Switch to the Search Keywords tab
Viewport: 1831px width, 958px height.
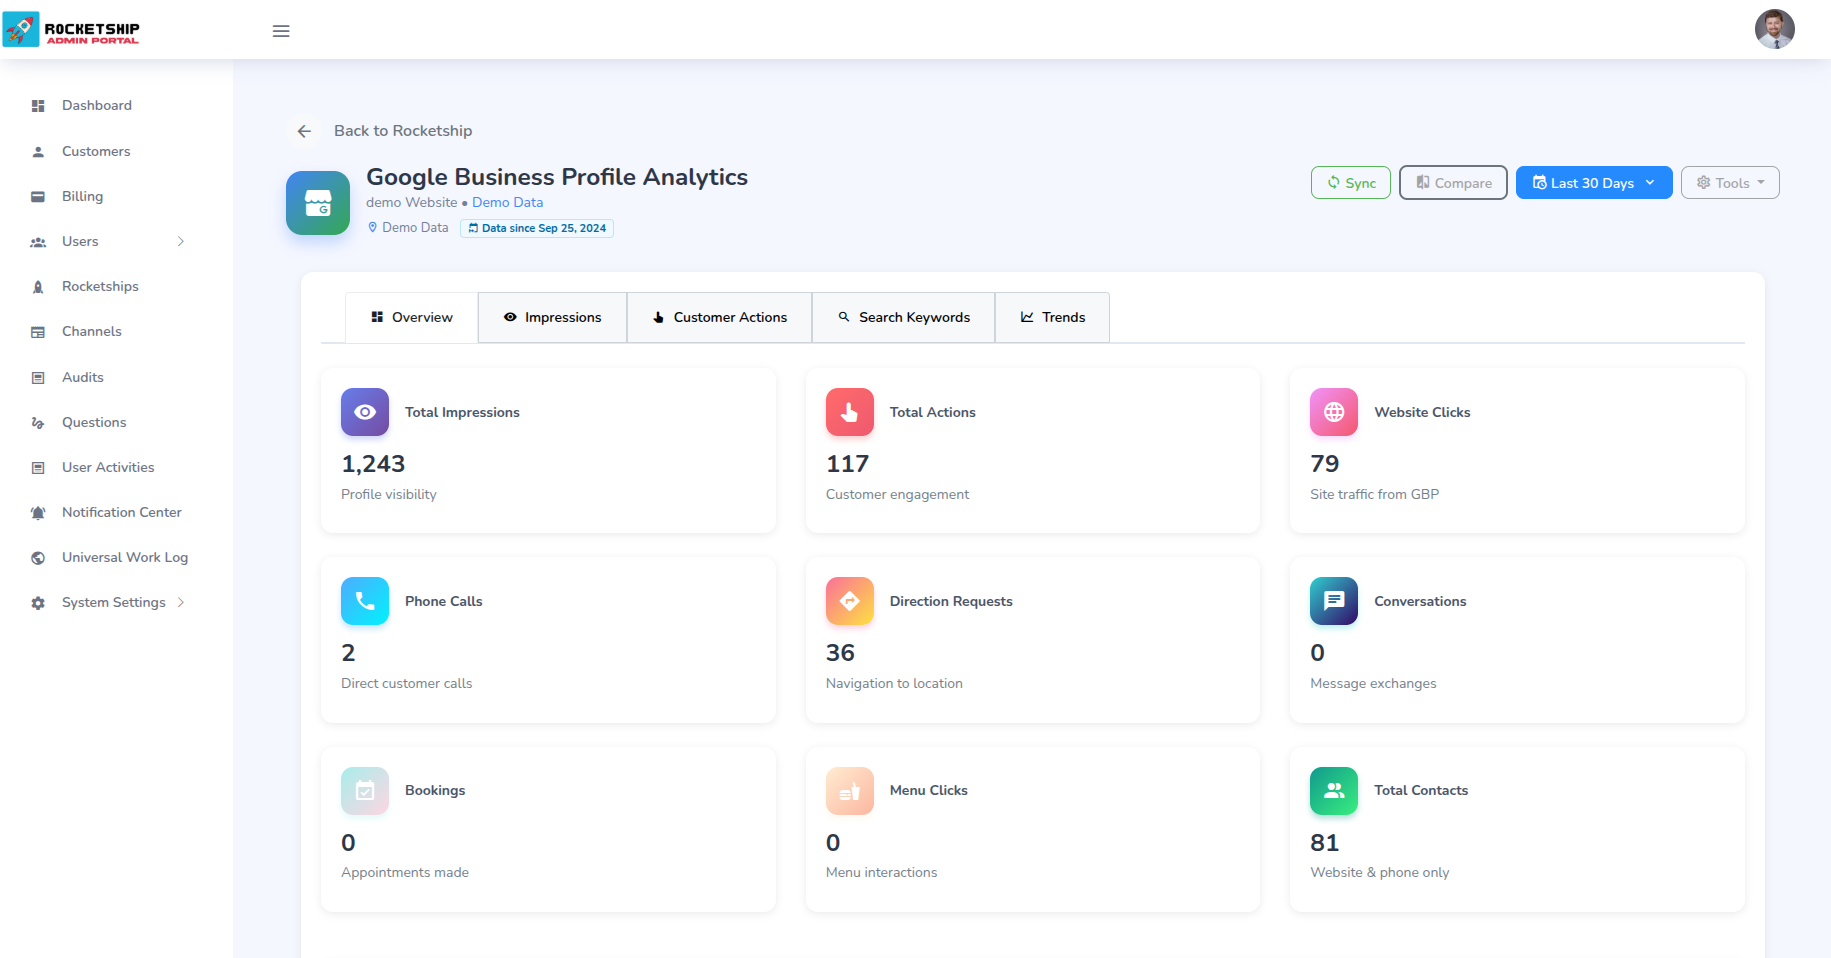[x=904, y=318]
